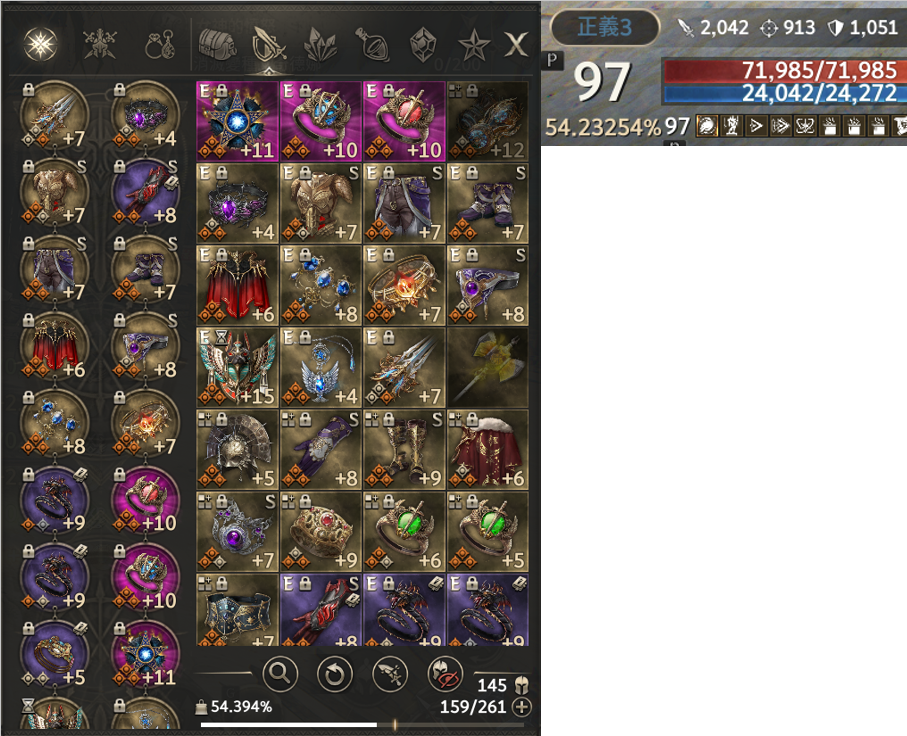The image size is (907, 736).
Task: Open the rings and earrings accessories icon
Action: [x=160, y=45]
